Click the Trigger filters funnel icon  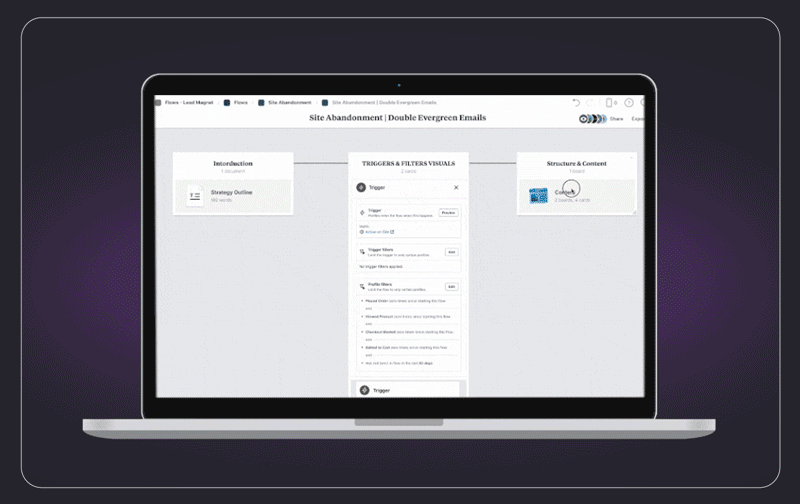[x=362, y=250]
